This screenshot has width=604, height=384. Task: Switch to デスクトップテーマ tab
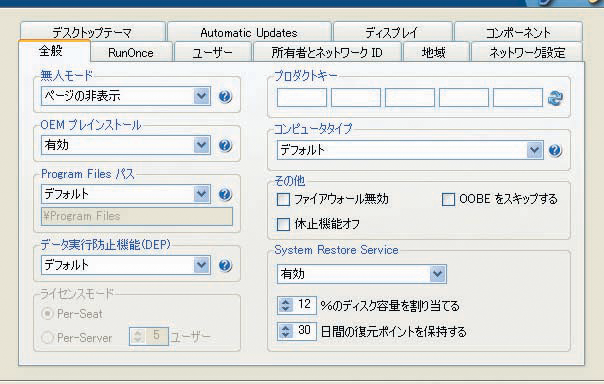[92, 32]
